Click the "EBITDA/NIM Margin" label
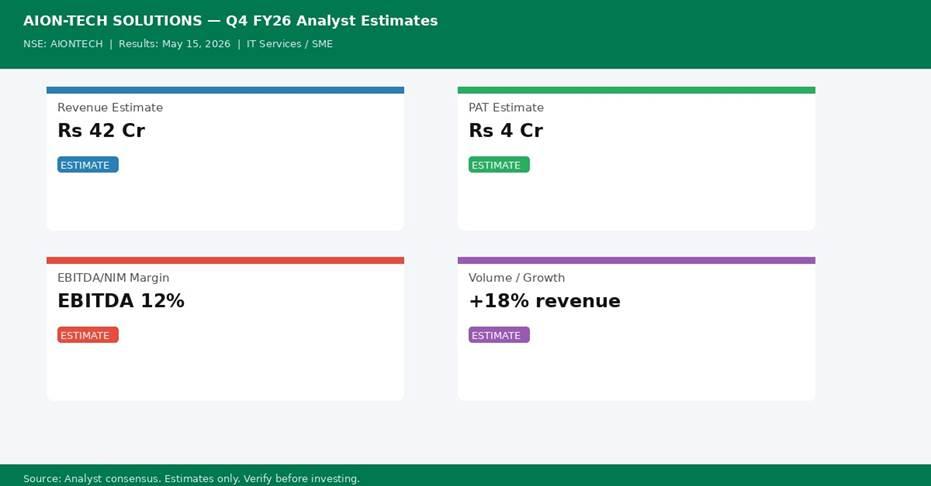Screen dimensions: 931x486 click(x=113, y=278)
